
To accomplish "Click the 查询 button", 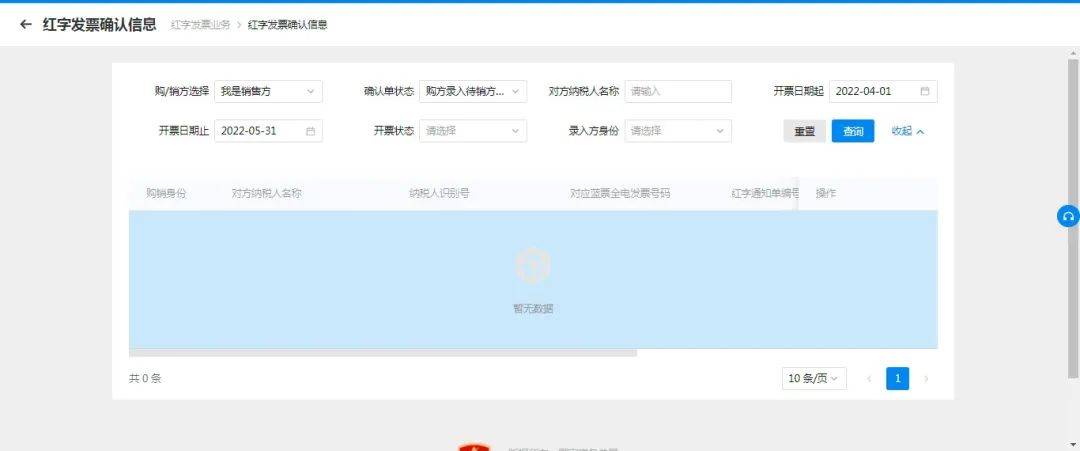I will pos(853,131).
